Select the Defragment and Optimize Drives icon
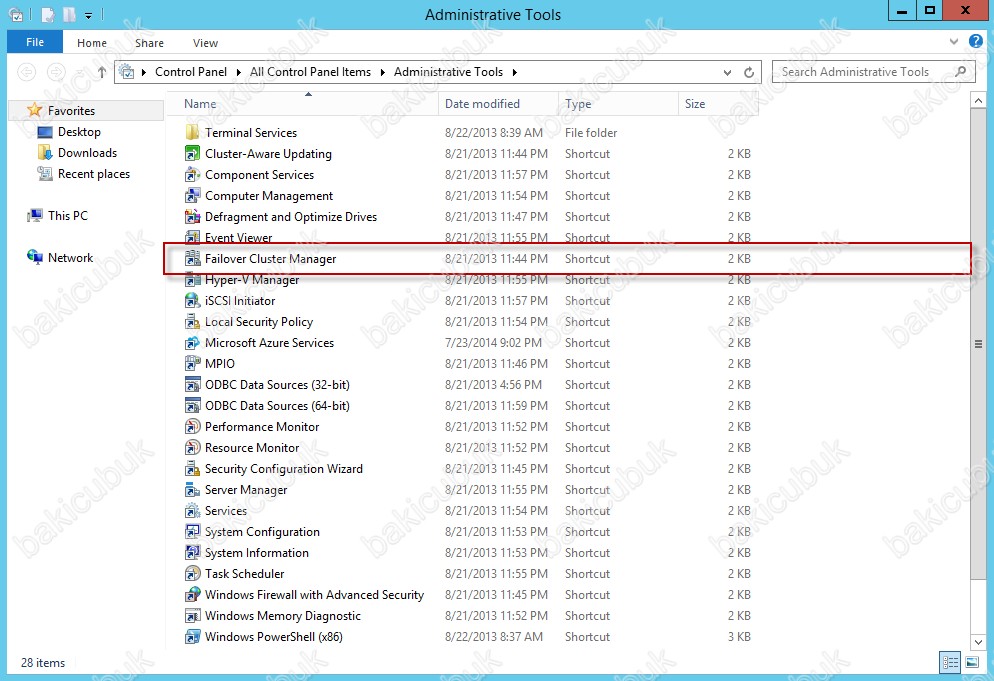This screenshot has width=994, height=681. click(x=192, y=216)
